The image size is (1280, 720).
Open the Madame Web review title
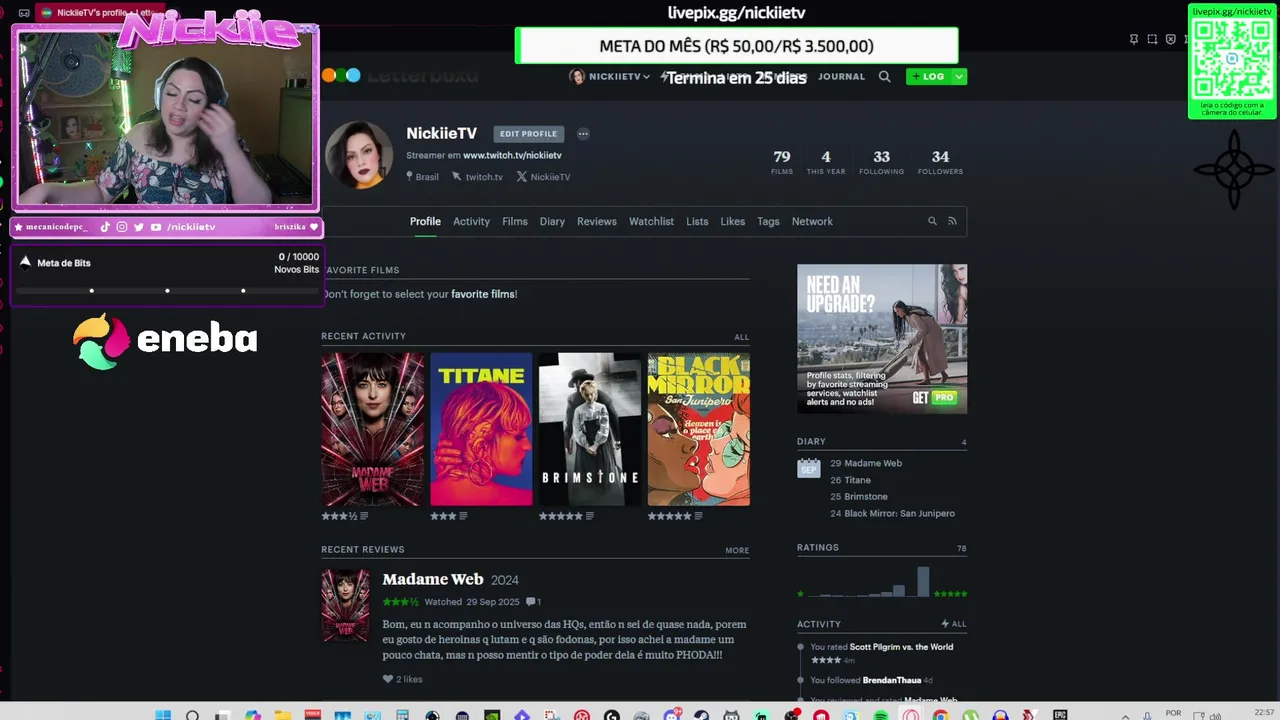(433, 579)
